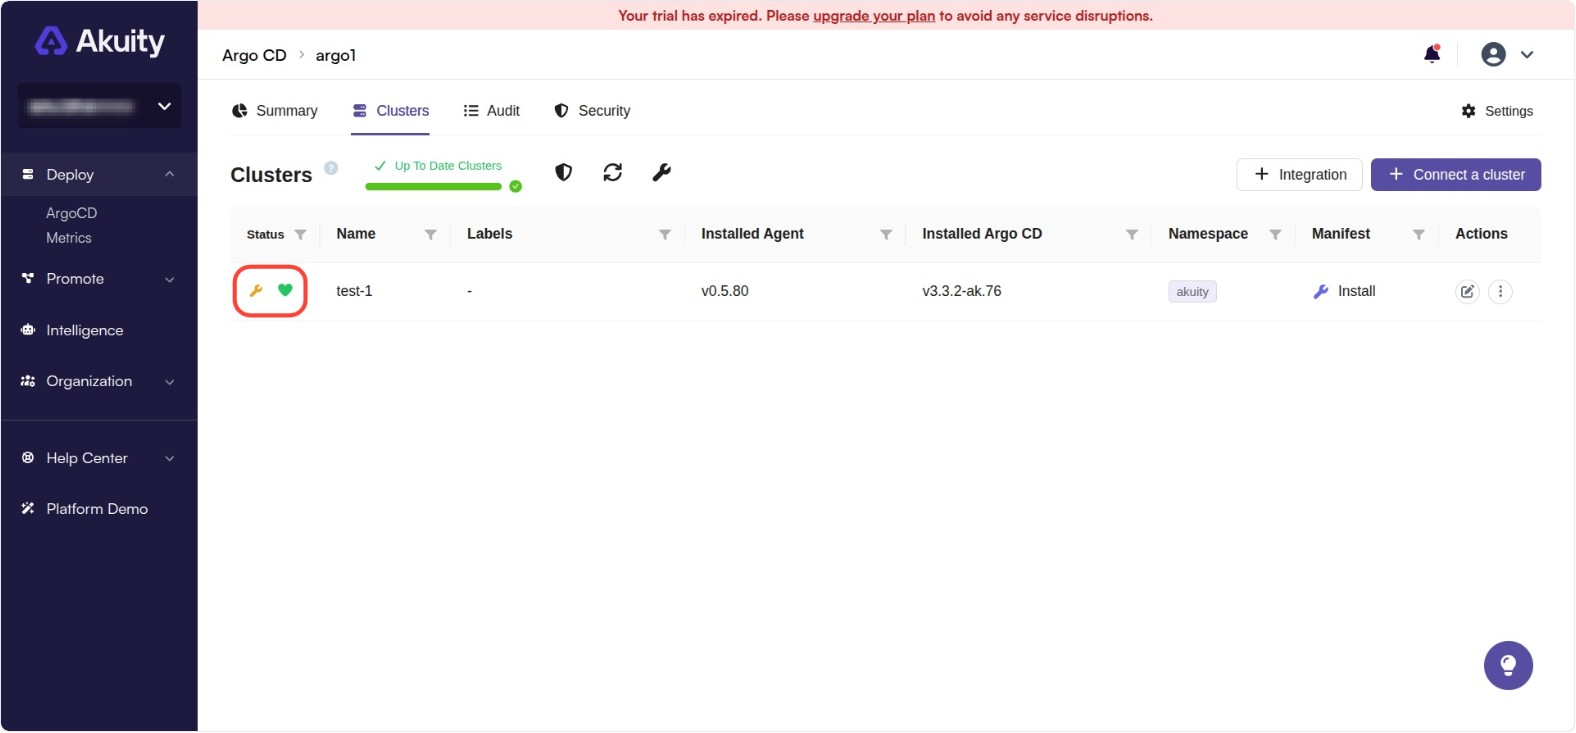Open instance Settings
Viewport: 1576px width, 733px height.
click(x=1497, y=111)
